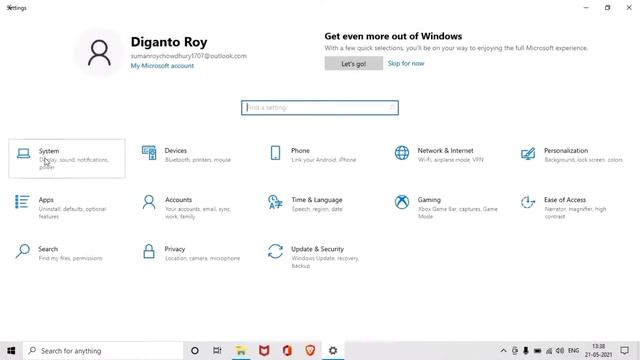Open the My Microsoft account link
Viewport: 640px width, 360px height.
tap(162, 66)
